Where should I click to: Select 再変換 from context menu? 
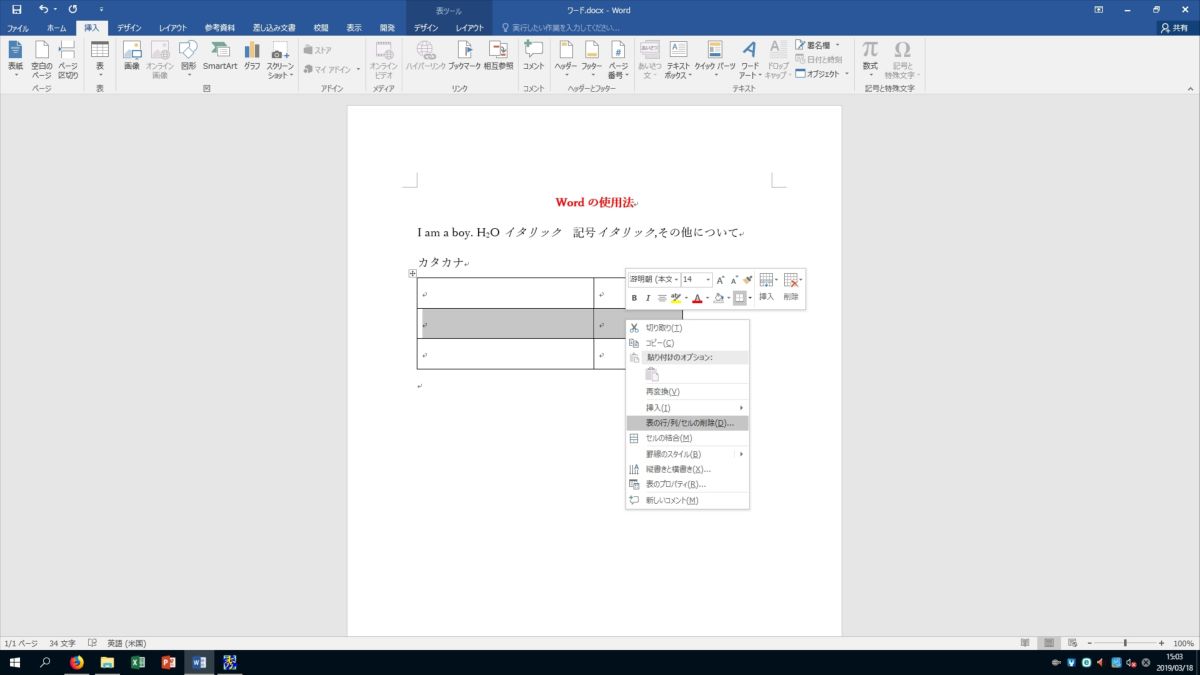[687, 392]
